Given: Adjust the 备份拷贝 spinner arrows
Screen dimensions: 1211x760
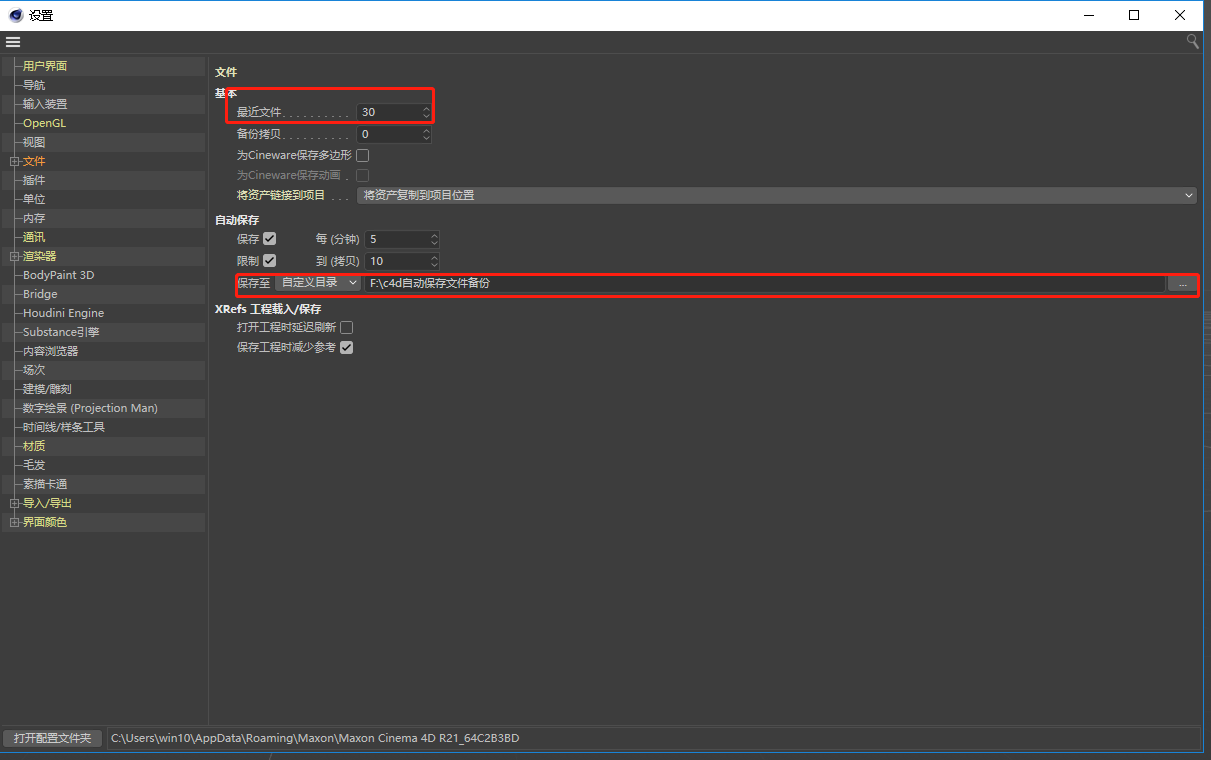Looking at the screenshot, I should click(426, 134).
